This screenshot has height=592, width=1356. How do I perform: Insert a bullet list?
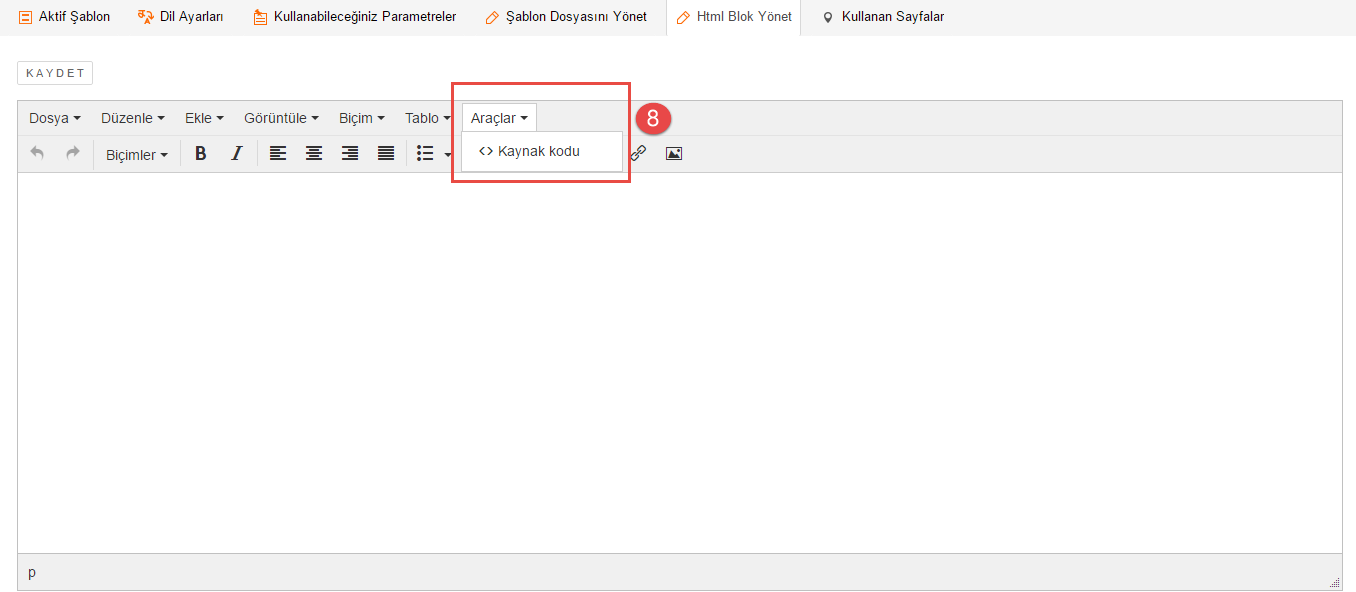pyautogui.click(x=425, y=153)
